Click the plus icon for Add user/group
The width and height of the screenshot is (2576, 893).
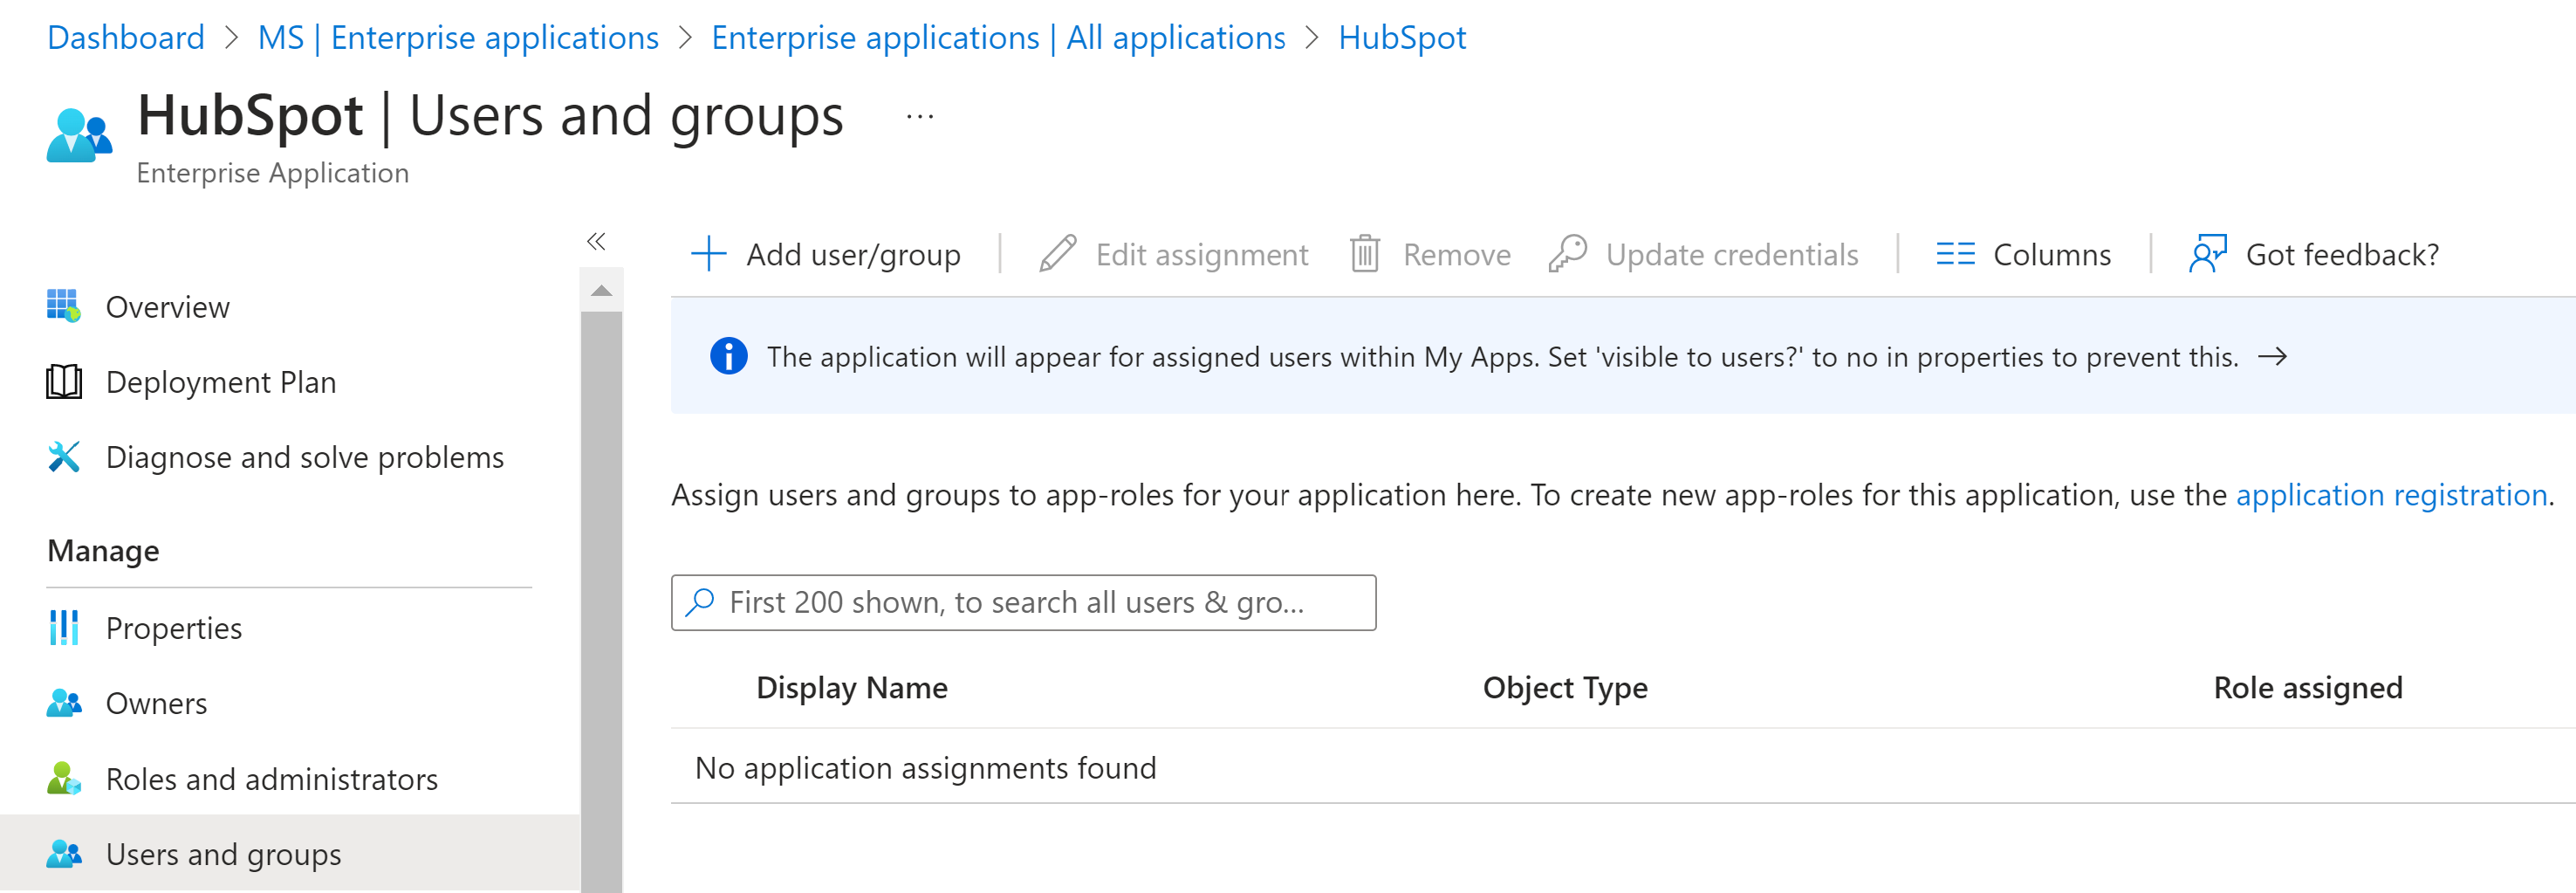(x=708, y=254)
